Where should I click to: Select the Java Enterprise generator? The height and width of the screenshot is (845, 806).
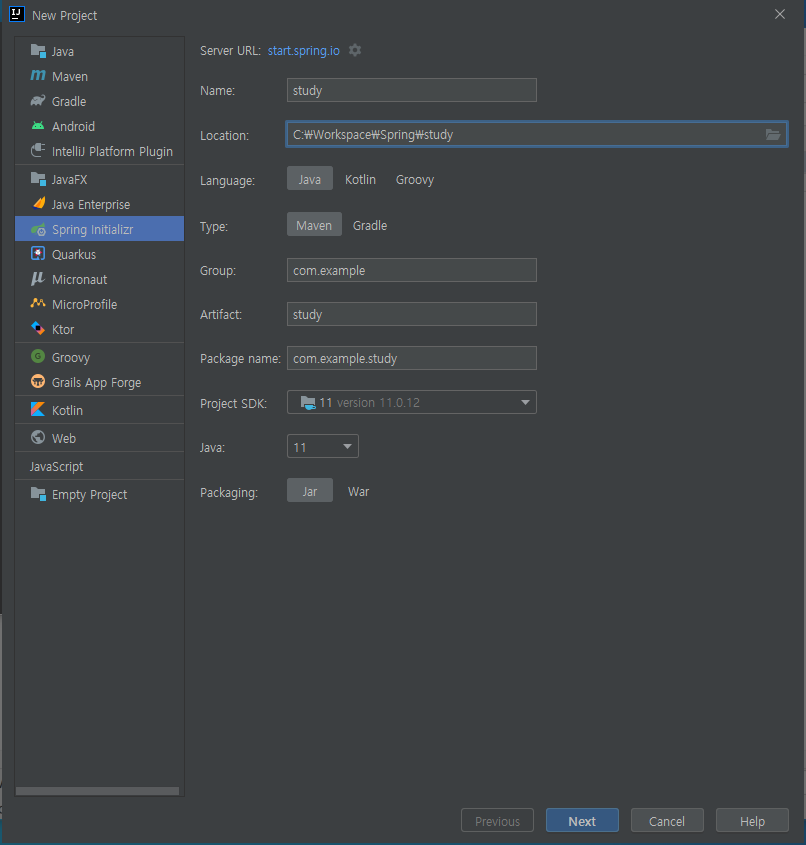point(100,204)
